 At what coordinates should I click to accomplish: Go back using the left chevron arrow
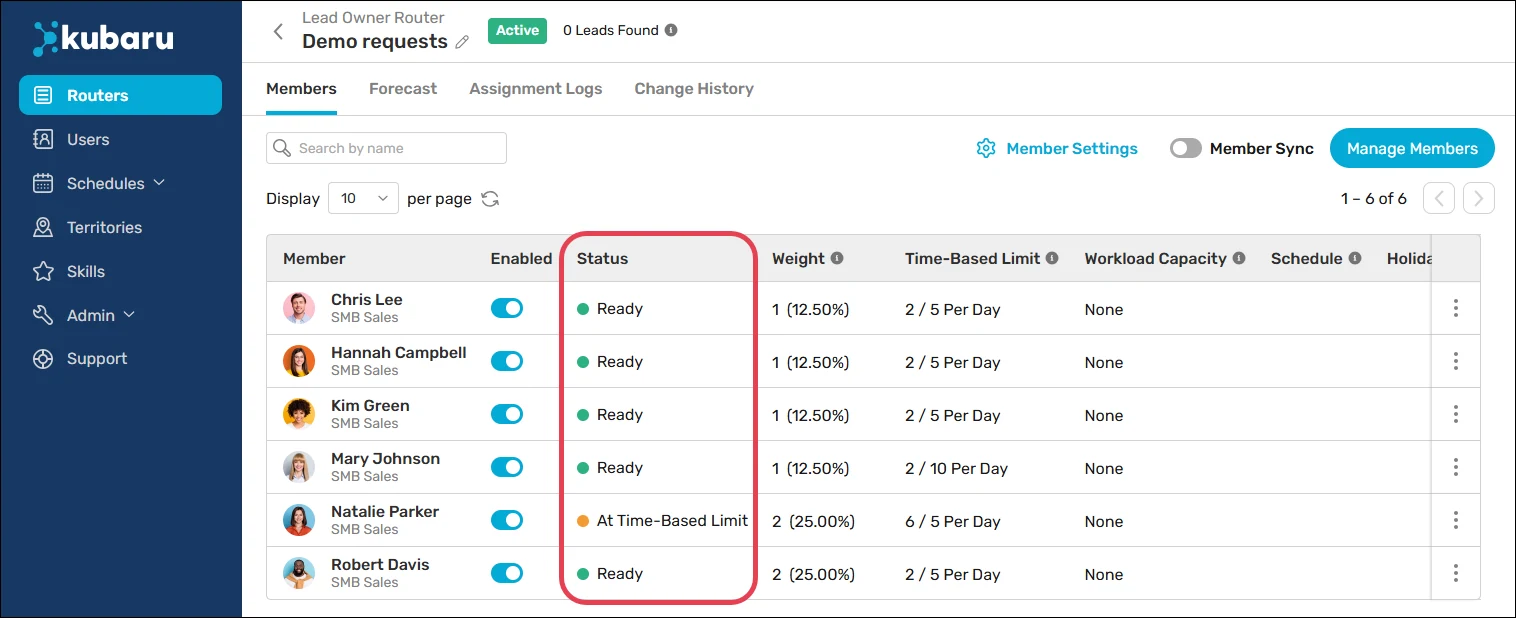278,31
